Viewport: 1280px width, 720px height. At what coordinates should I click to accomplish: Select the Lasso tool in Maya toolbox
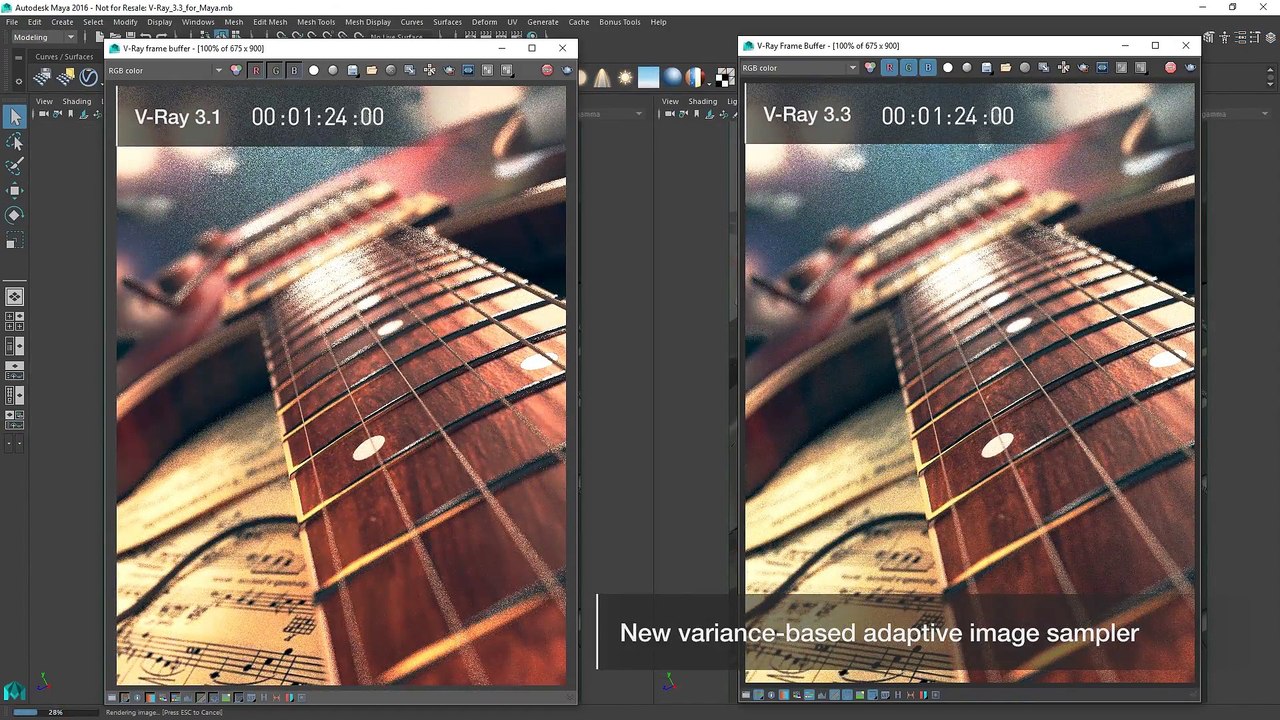[14, 142]
